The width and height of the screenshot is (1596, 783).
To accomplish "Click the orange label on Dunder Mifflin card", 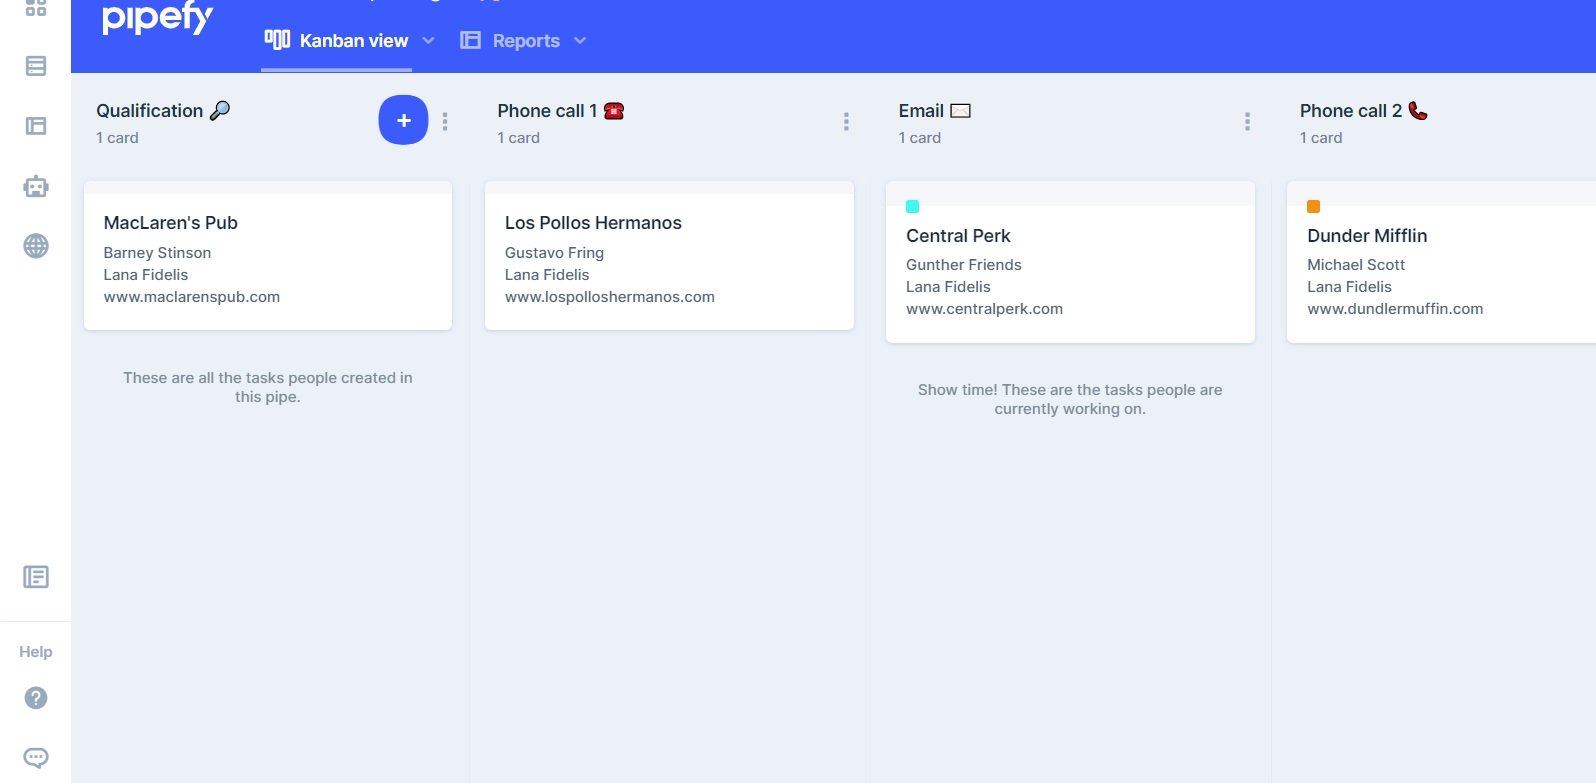I will [x=1313, y=206].
